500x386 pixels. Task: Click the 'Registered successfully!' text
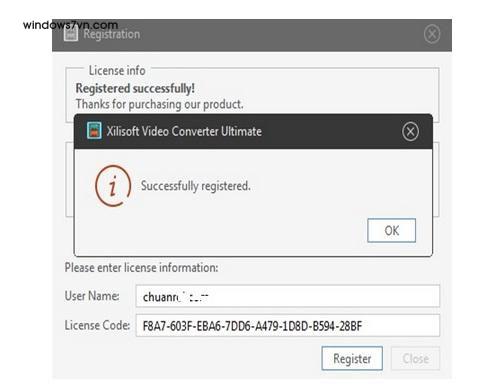coord(135,88)
